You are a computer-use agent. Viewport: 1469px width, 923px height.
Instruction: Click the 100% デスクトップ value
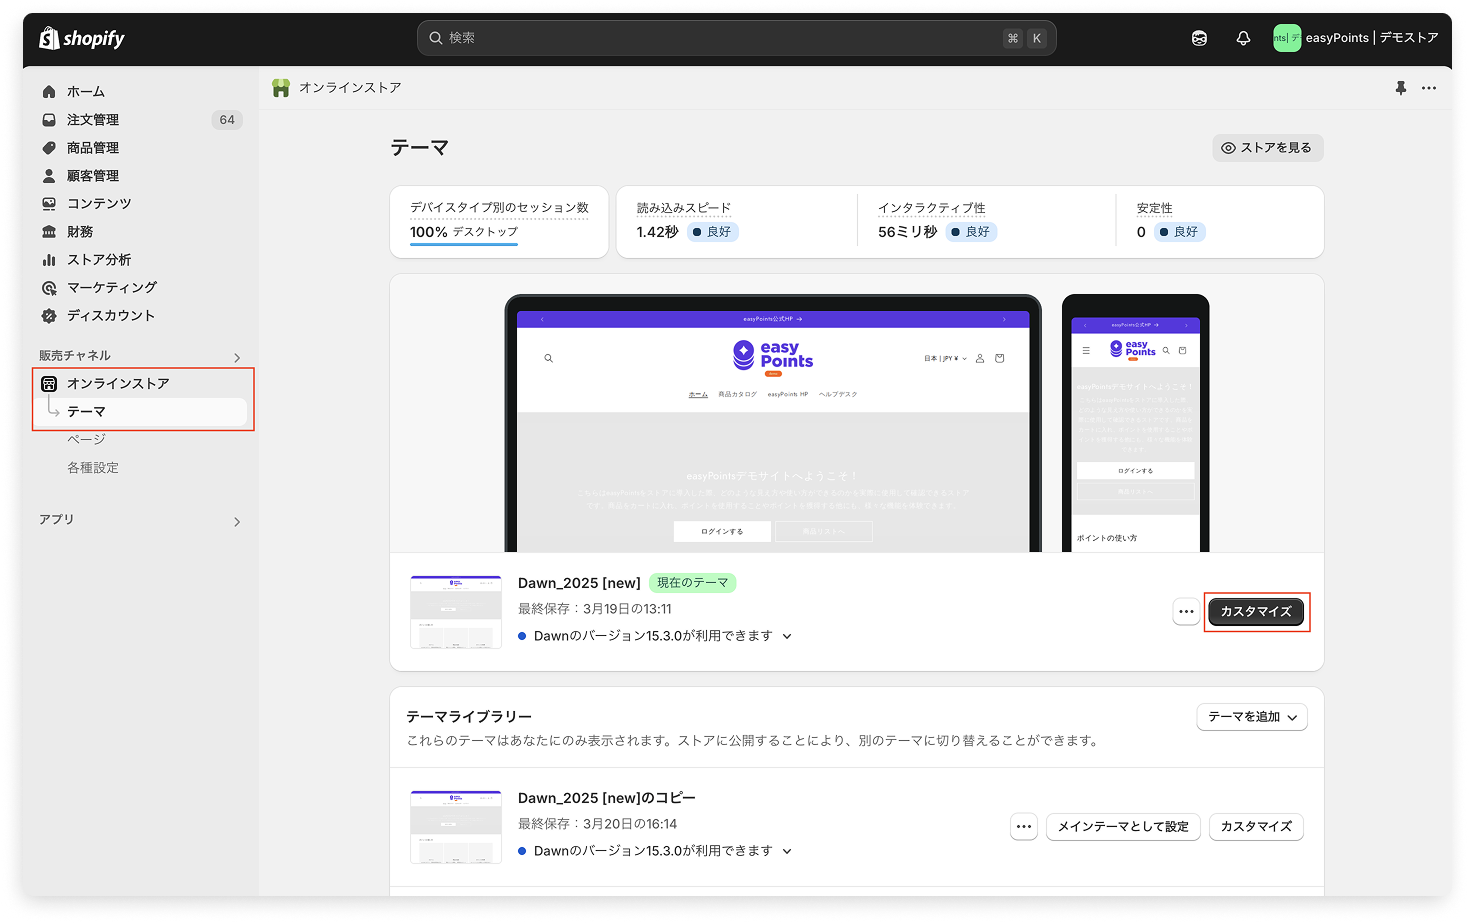[464, 232]
